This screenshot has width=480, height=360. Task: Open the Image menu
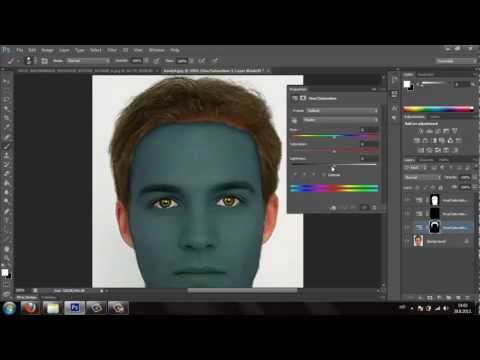[x=47, y=50]
